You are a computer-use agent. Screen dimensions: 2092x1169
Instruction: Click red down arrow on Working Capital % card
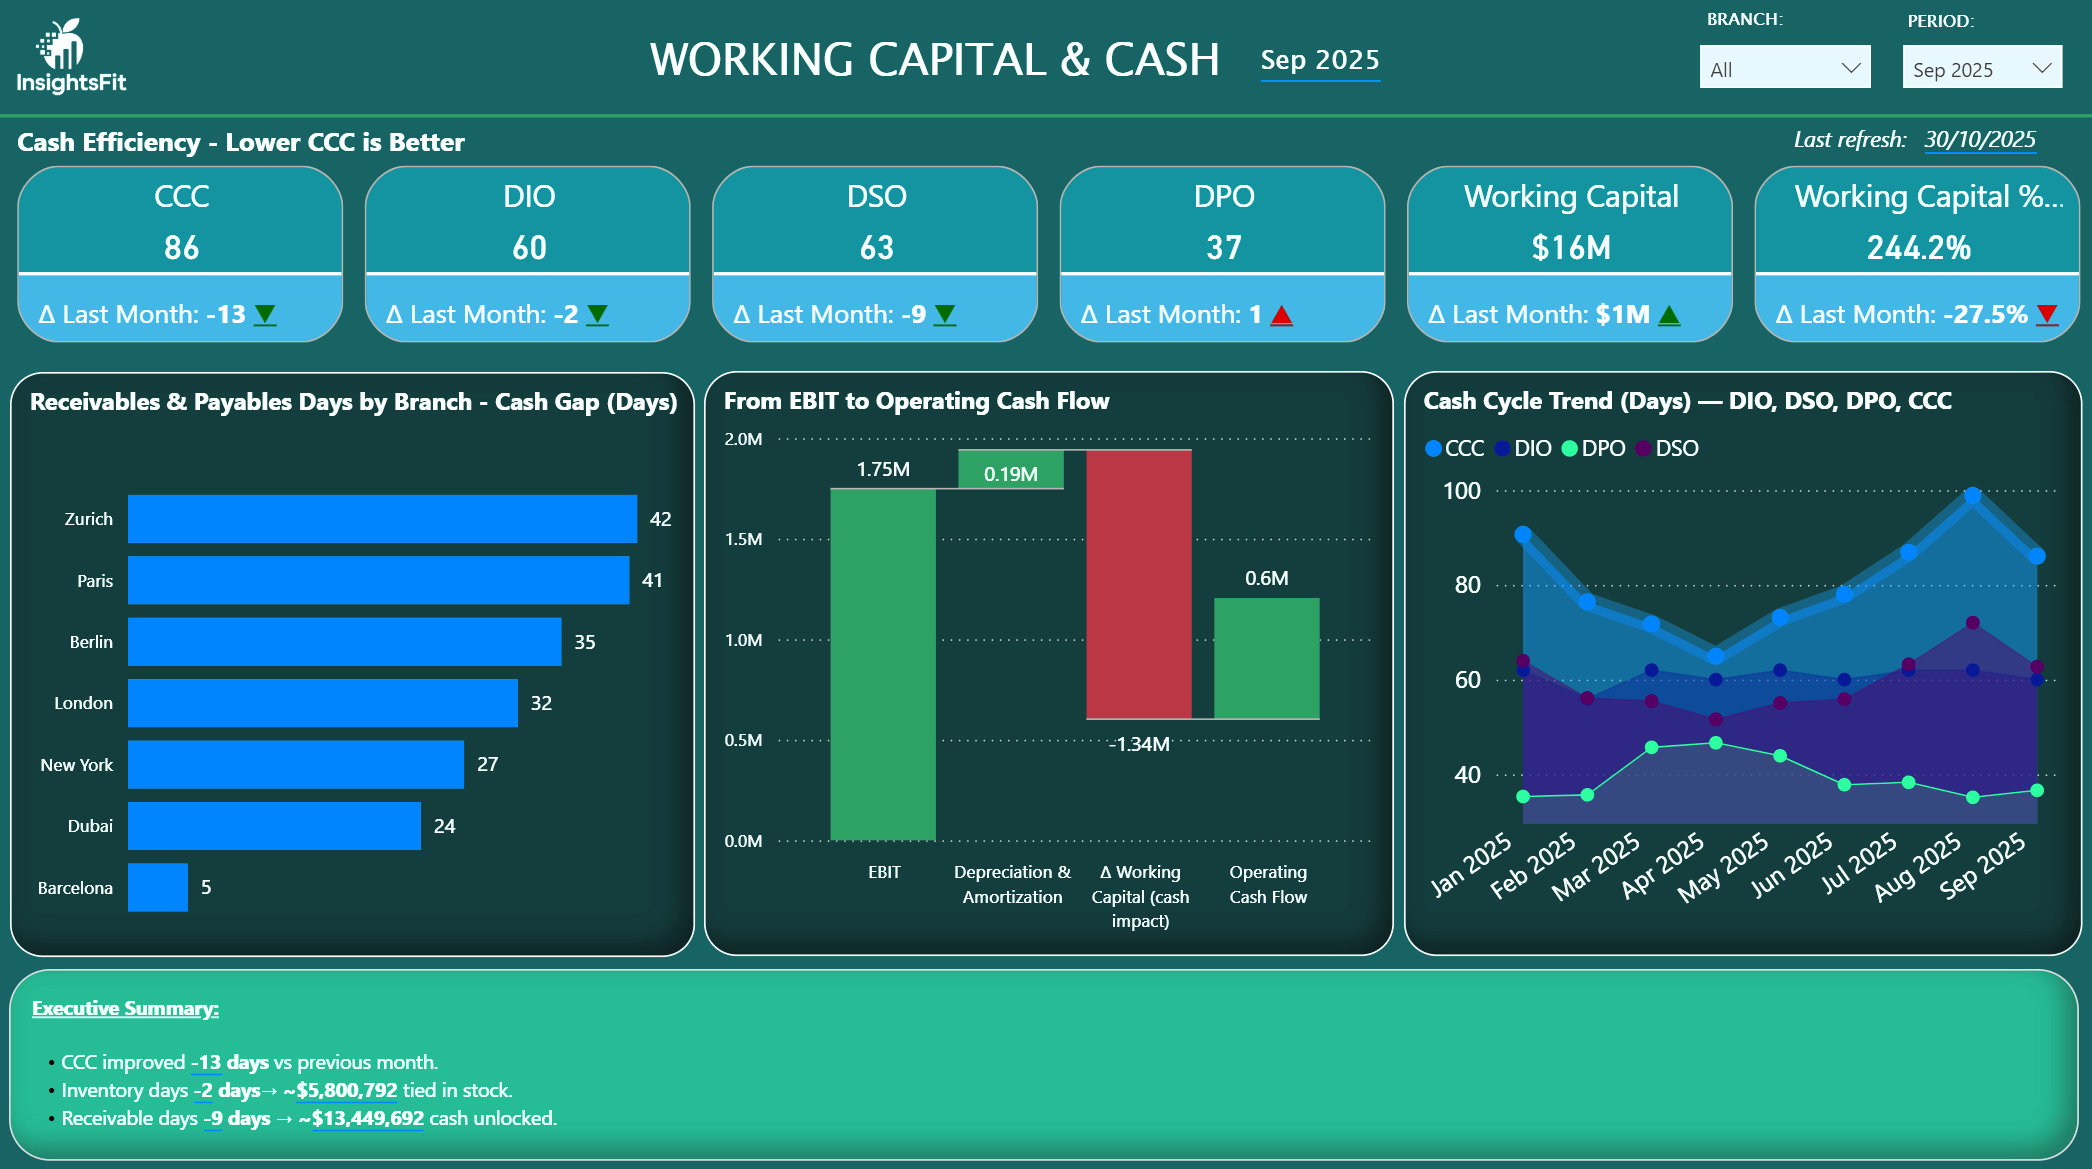(2047, 315)
